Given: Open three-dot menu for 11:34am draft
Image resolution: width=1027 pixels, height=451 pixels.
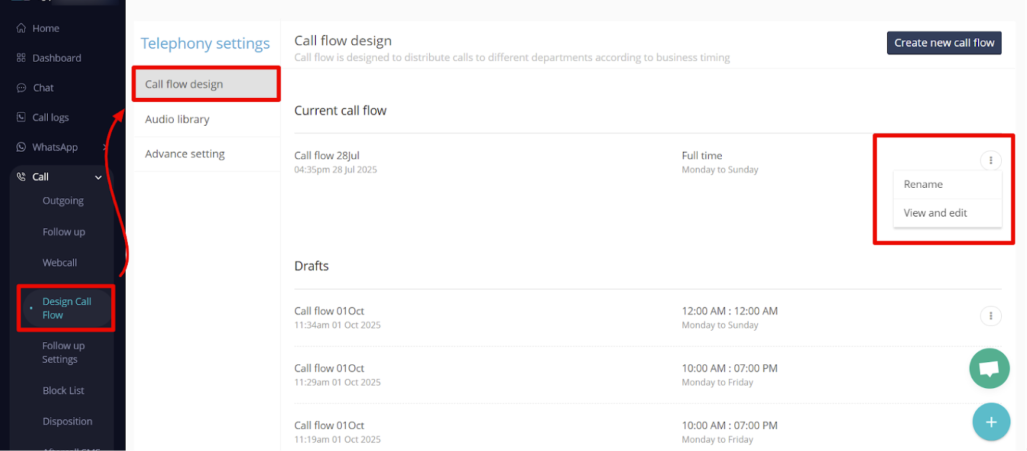Looking at the screenshot, I should [990, 316].
